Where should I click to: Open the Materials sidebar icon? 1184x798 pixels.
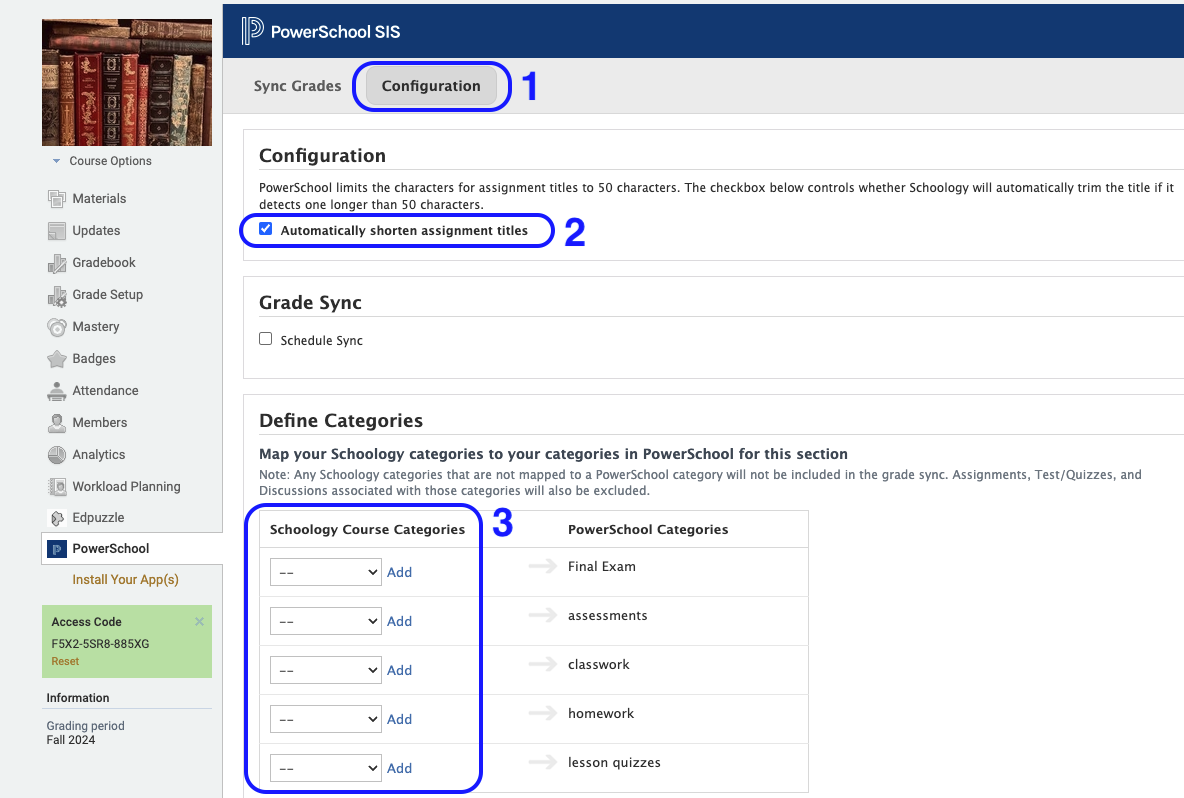[x=57, y=199]
